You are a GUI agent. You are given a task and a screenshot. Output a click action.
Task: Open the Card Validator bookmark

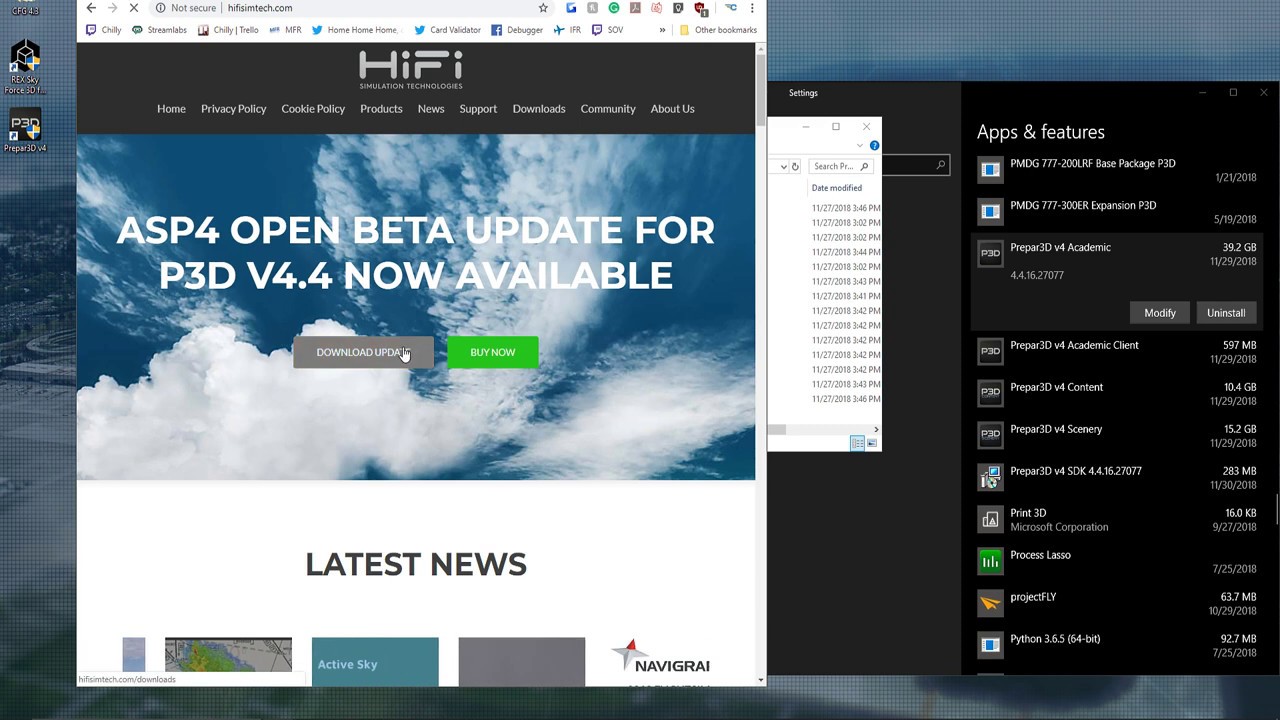[447, 30]
